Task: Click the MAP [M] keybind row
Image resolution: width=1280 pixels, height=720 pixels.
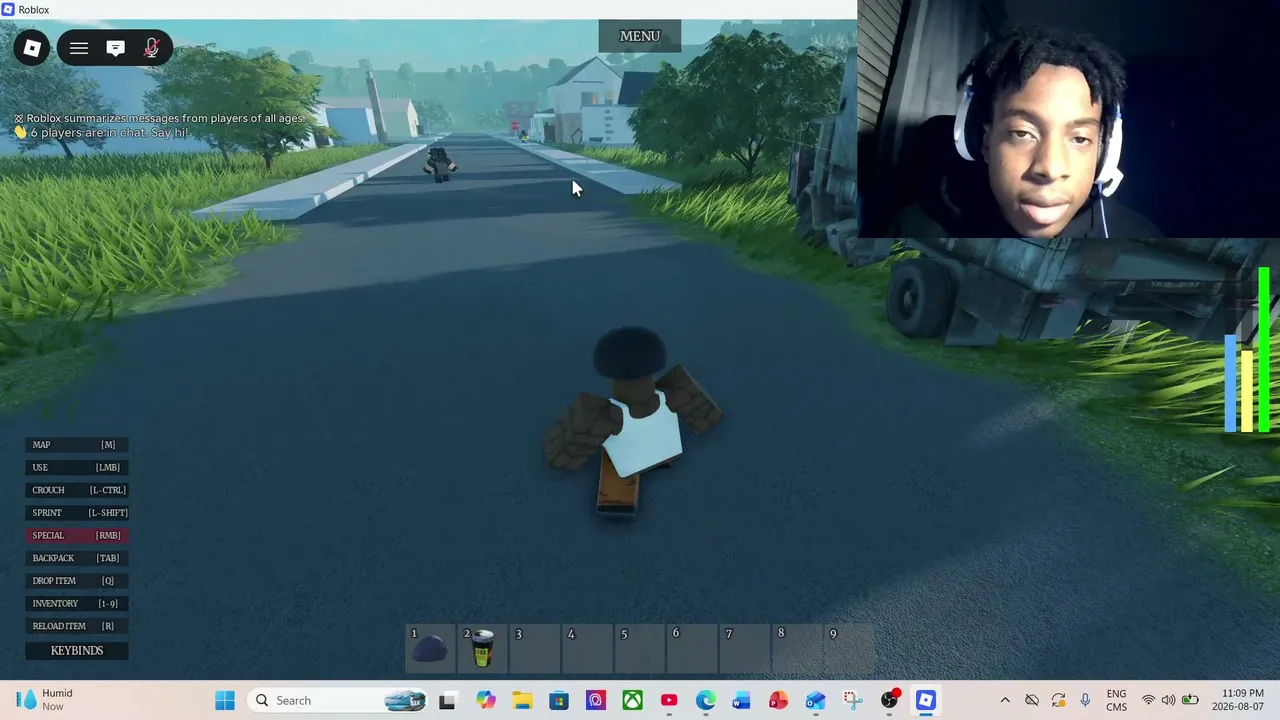Action: 77,445
